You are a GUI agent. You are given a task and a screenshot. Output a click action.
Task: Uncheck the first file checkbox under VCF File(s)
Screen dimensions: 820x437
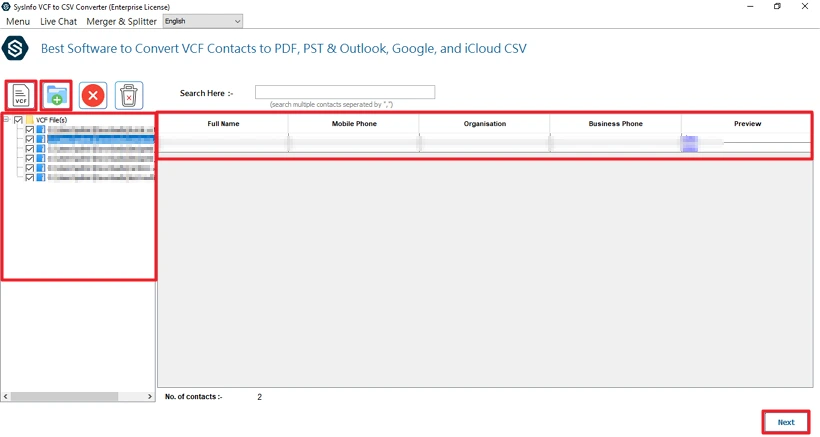coord(29,130)
